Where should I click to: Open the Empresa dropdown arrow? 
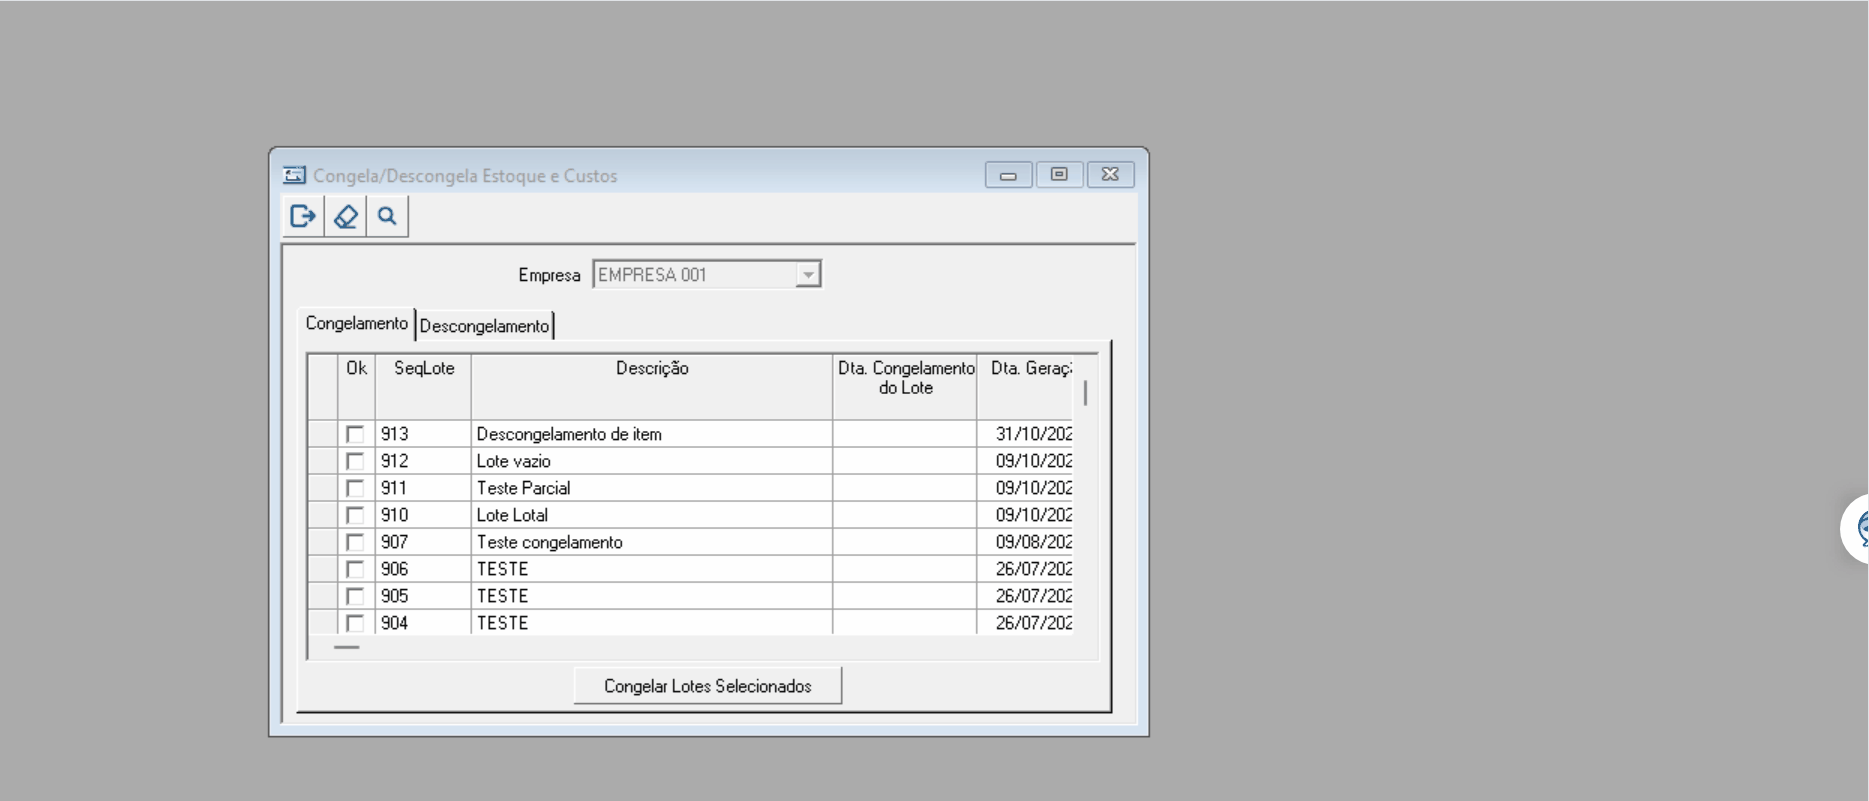[807, 275]
